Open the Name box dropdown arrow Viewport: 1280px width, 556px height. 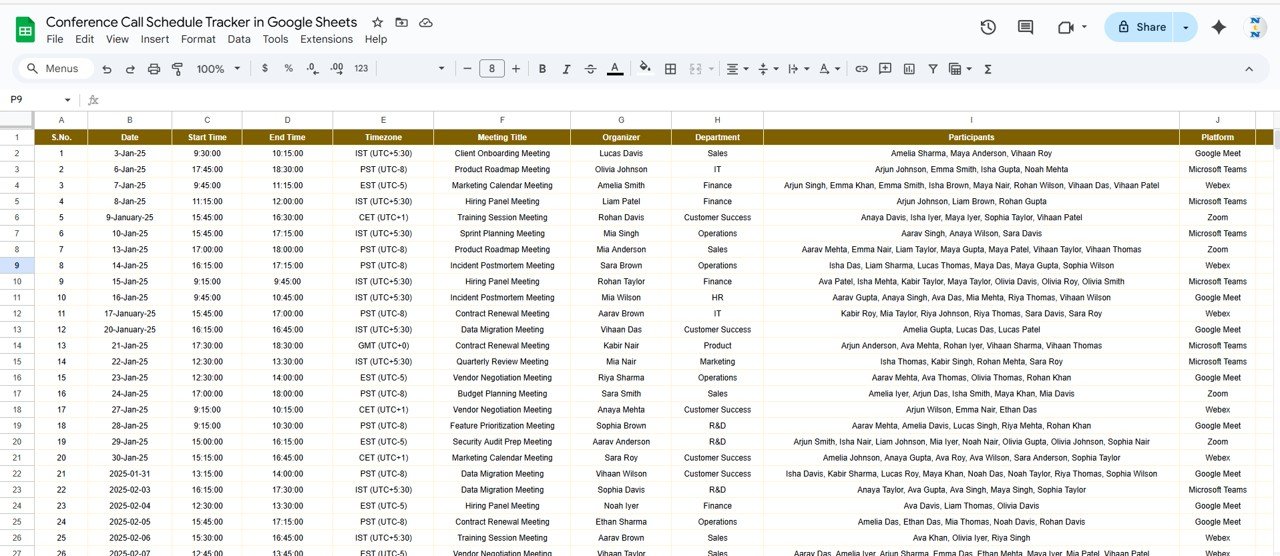click(x=68, y=100)
